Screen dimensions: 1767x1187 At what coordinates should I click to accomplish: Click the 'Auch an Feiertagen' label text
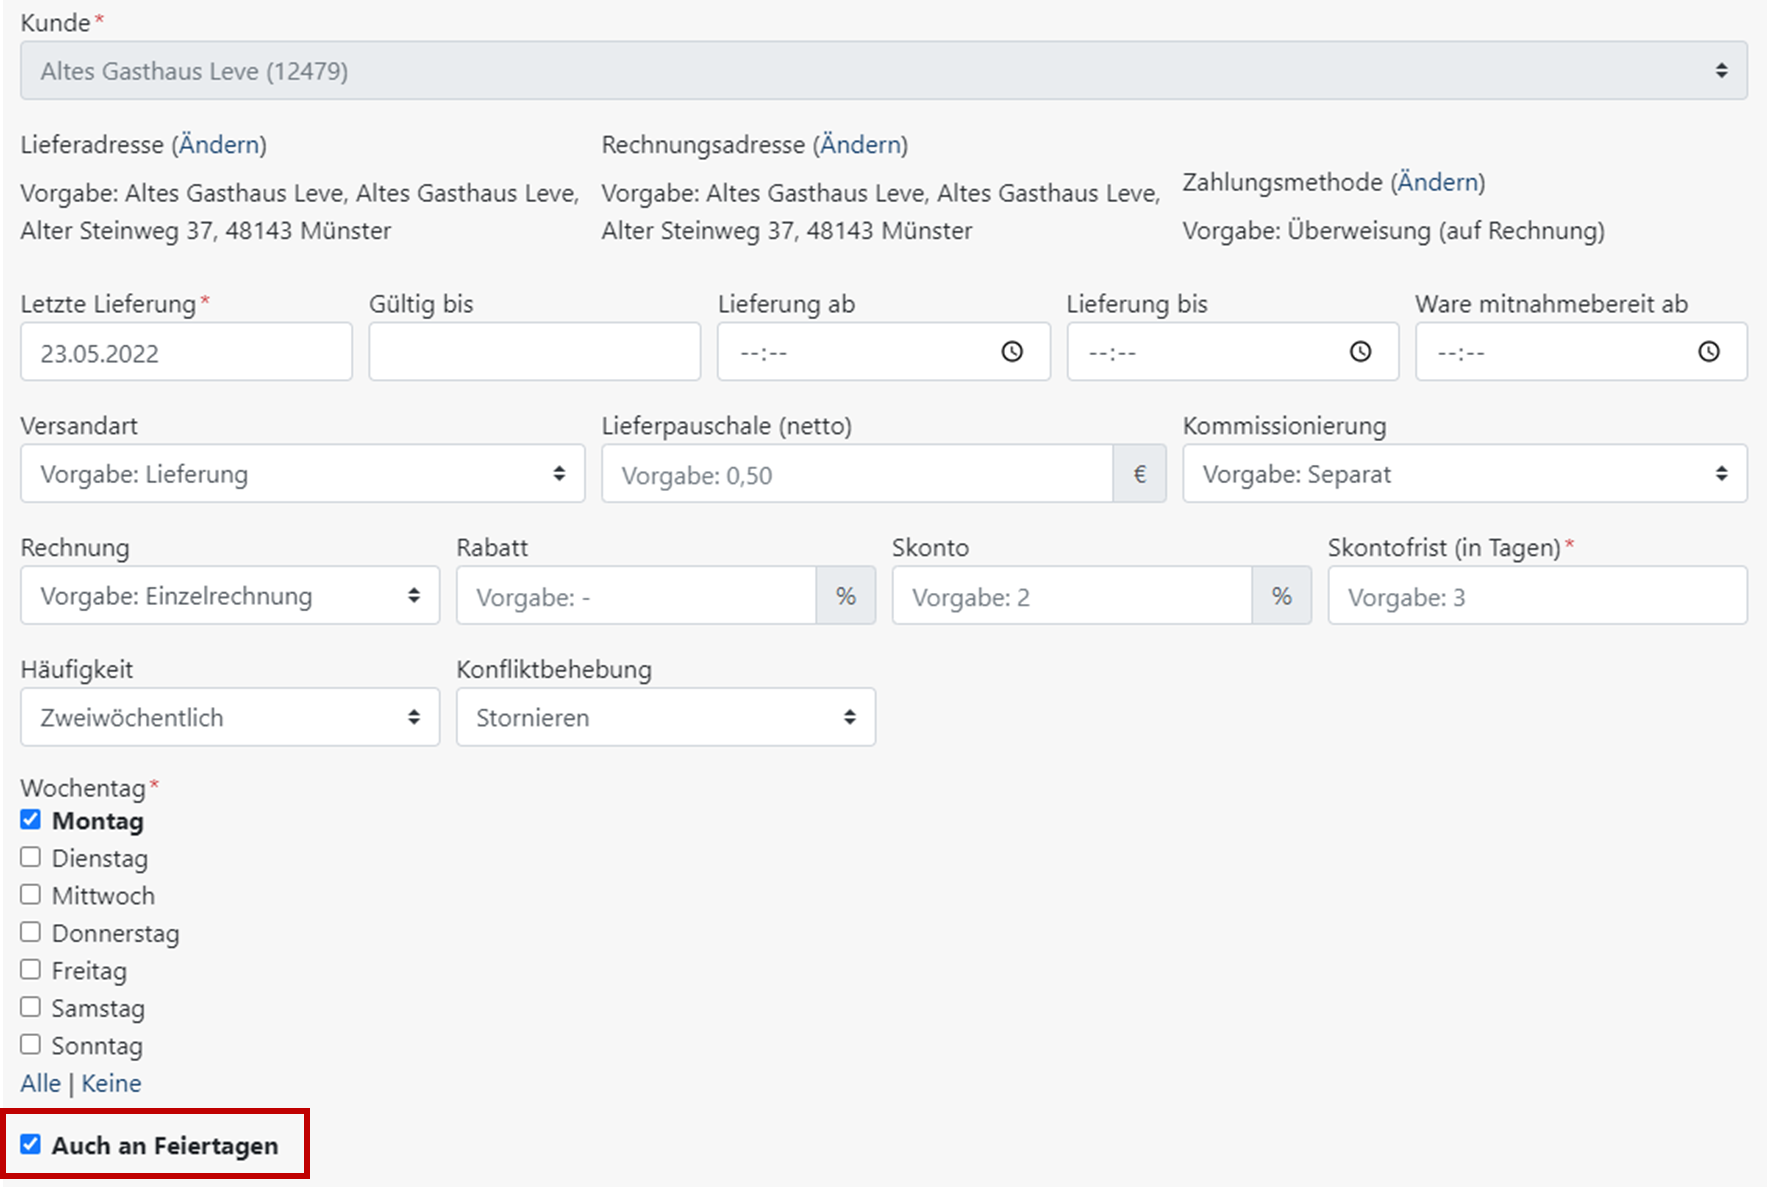[165, 1145]
